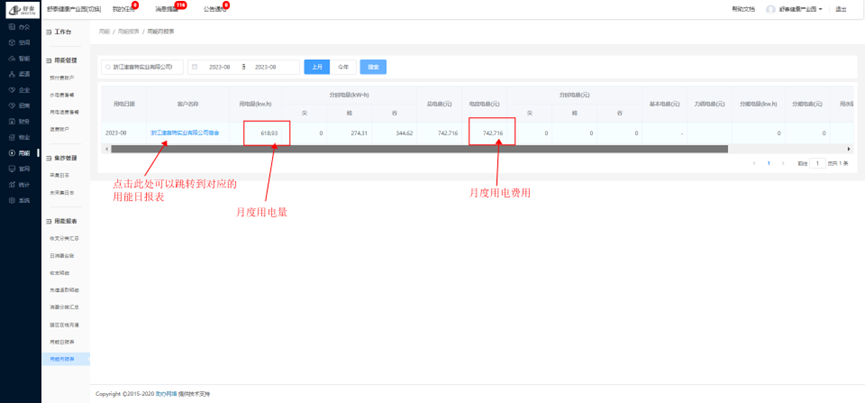Open the 财务 module in the sidebar
865x403 pixels.
(x=20, y=121)
